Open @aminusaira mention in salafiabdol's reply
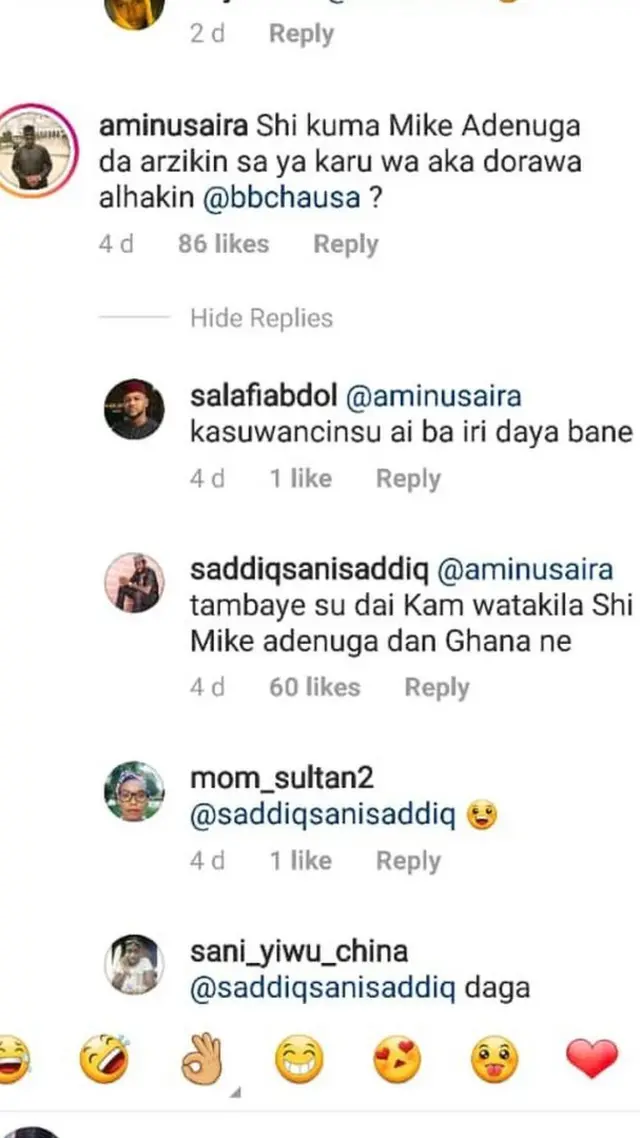Screen dimensions: 640x1138 (433, 397)
